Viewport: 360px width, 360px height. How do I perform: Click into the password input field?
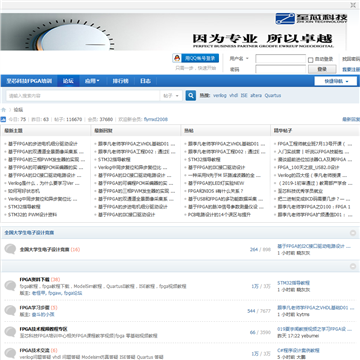[280, 69]
